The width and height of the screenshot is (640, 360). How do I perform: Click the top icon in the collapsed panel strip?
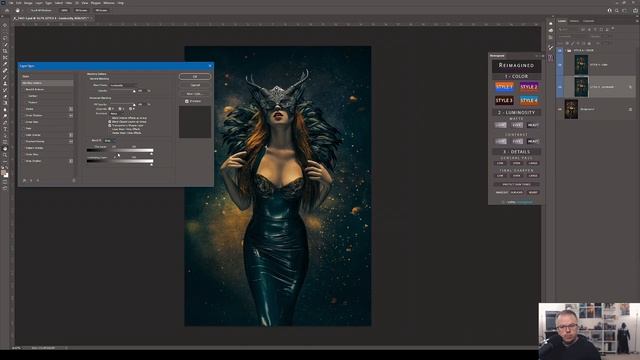click(550, 24)
